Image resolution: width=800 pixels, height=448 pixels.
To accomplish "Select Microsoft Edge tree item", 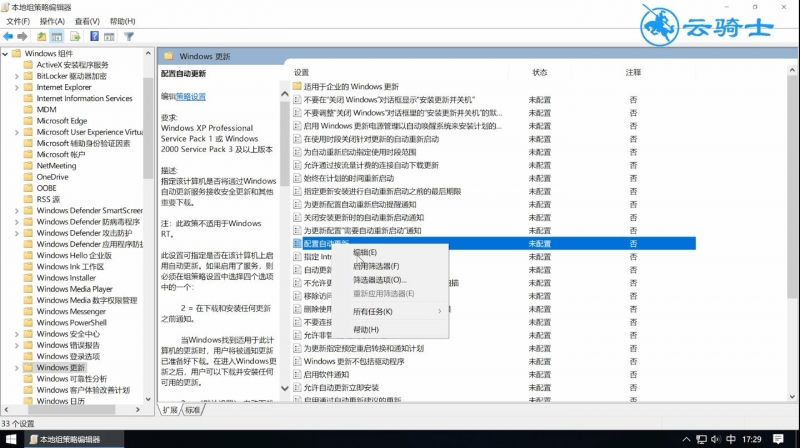I will click(x=62, y=121).
